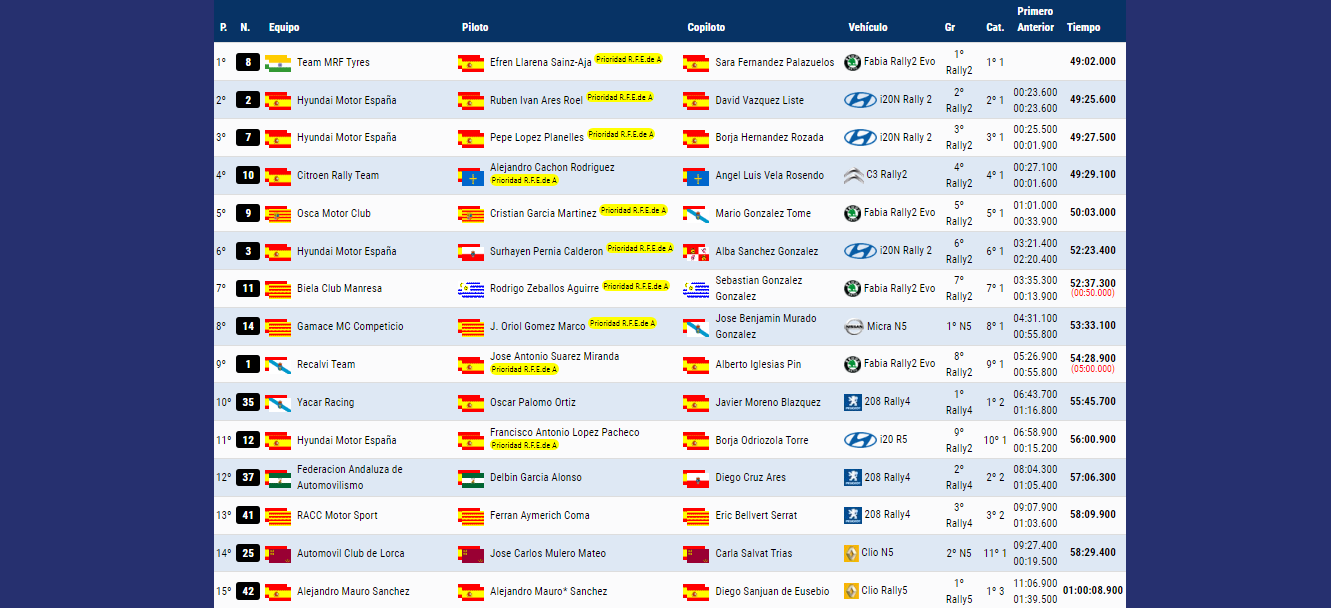Image resolution: width=1331 pixels, height=608 pixels.
Task: Click the Citroen logo next to C3 Rally2
Action: tap(853, 175)
